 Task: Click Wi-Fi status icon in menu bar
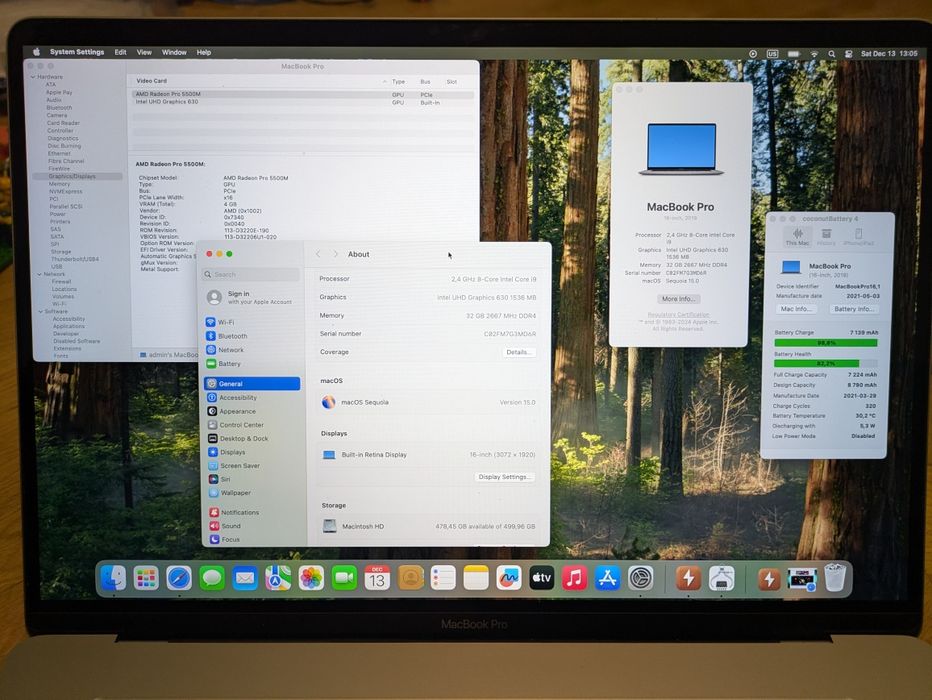814,53
